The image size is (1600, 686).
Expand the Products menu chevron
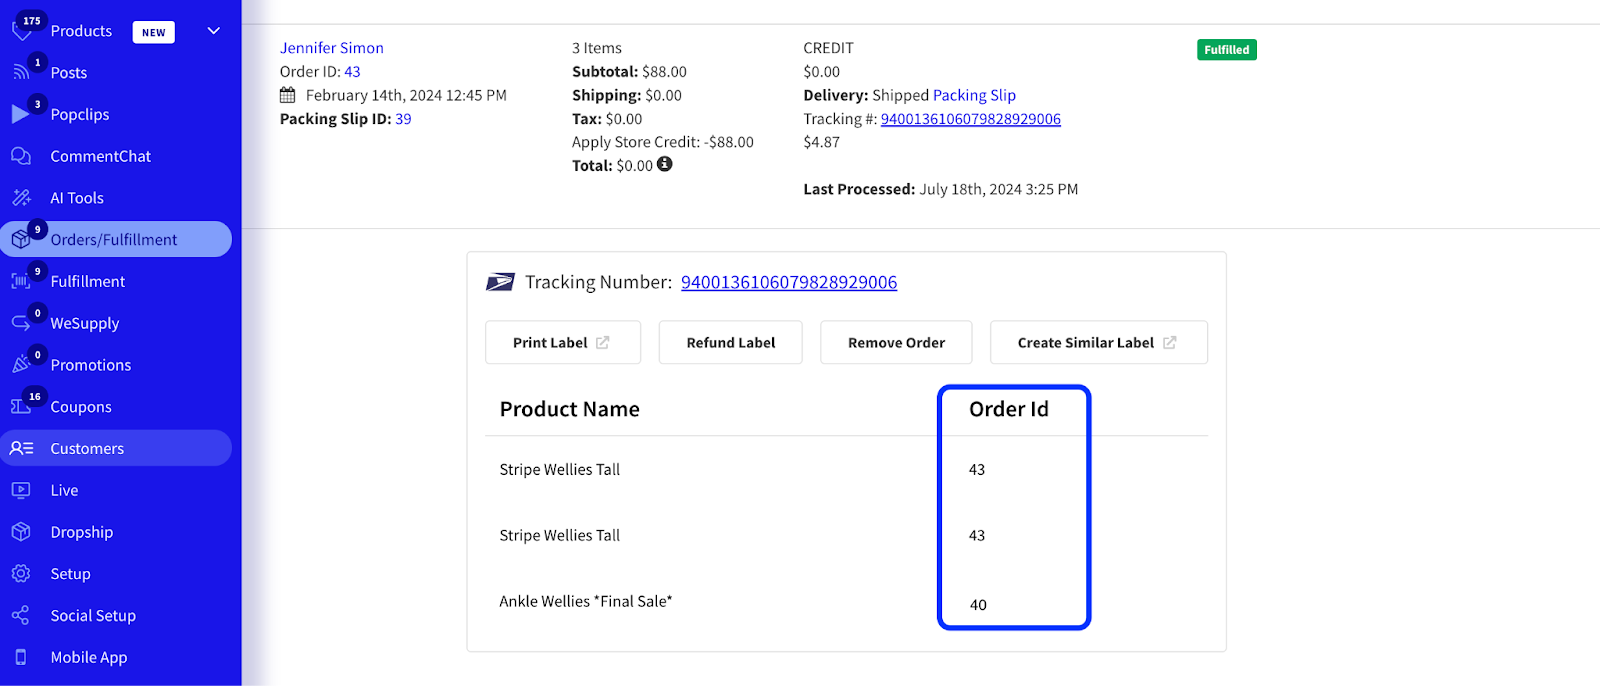[213, 31]
